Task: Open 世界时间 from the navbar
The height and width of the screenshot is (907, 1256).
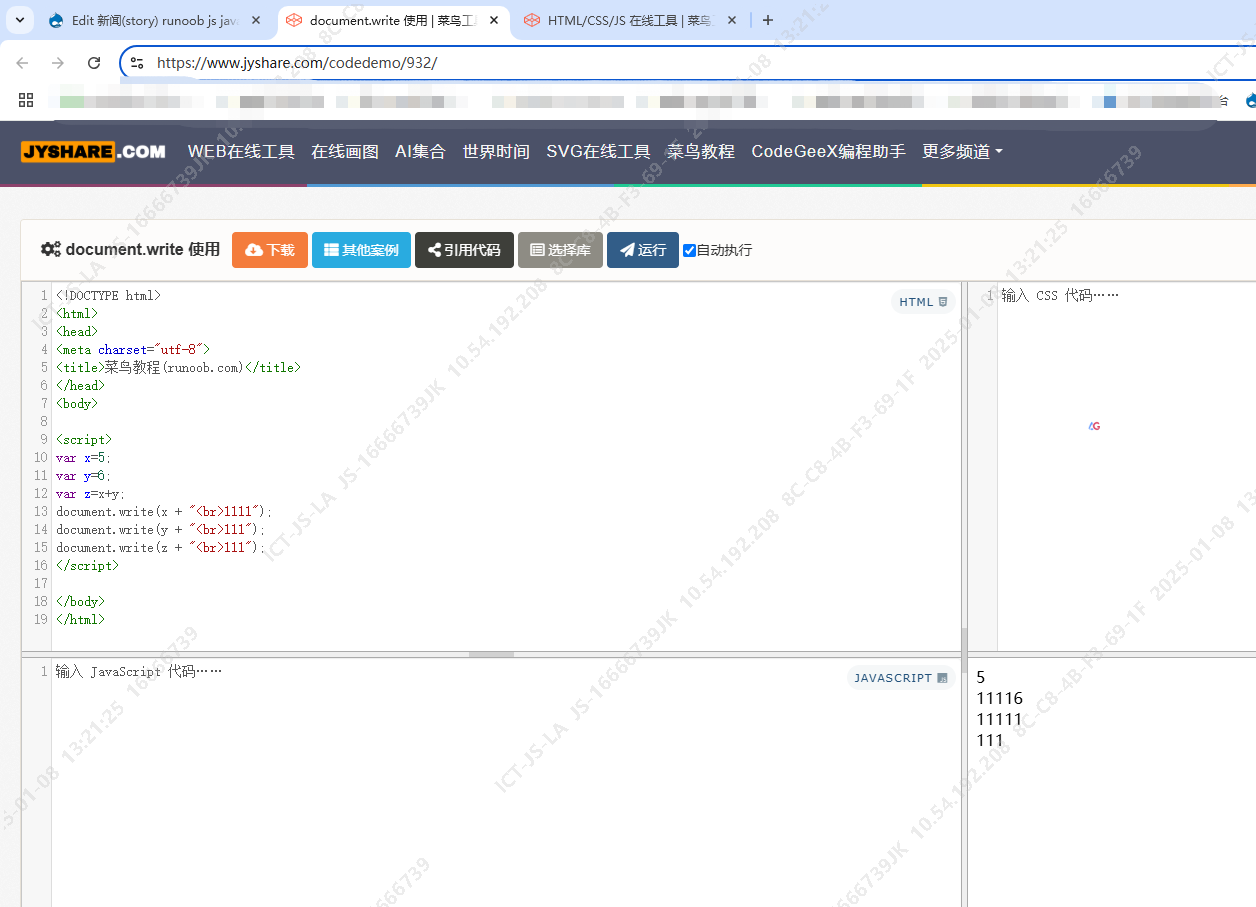Action: [x=496, y=152]
